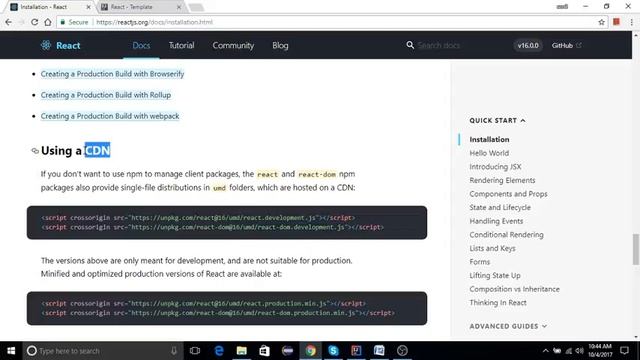Viewport: 640px width, 360px height.
Task: Open Chrome's three-dot menu
Action: 631,22
